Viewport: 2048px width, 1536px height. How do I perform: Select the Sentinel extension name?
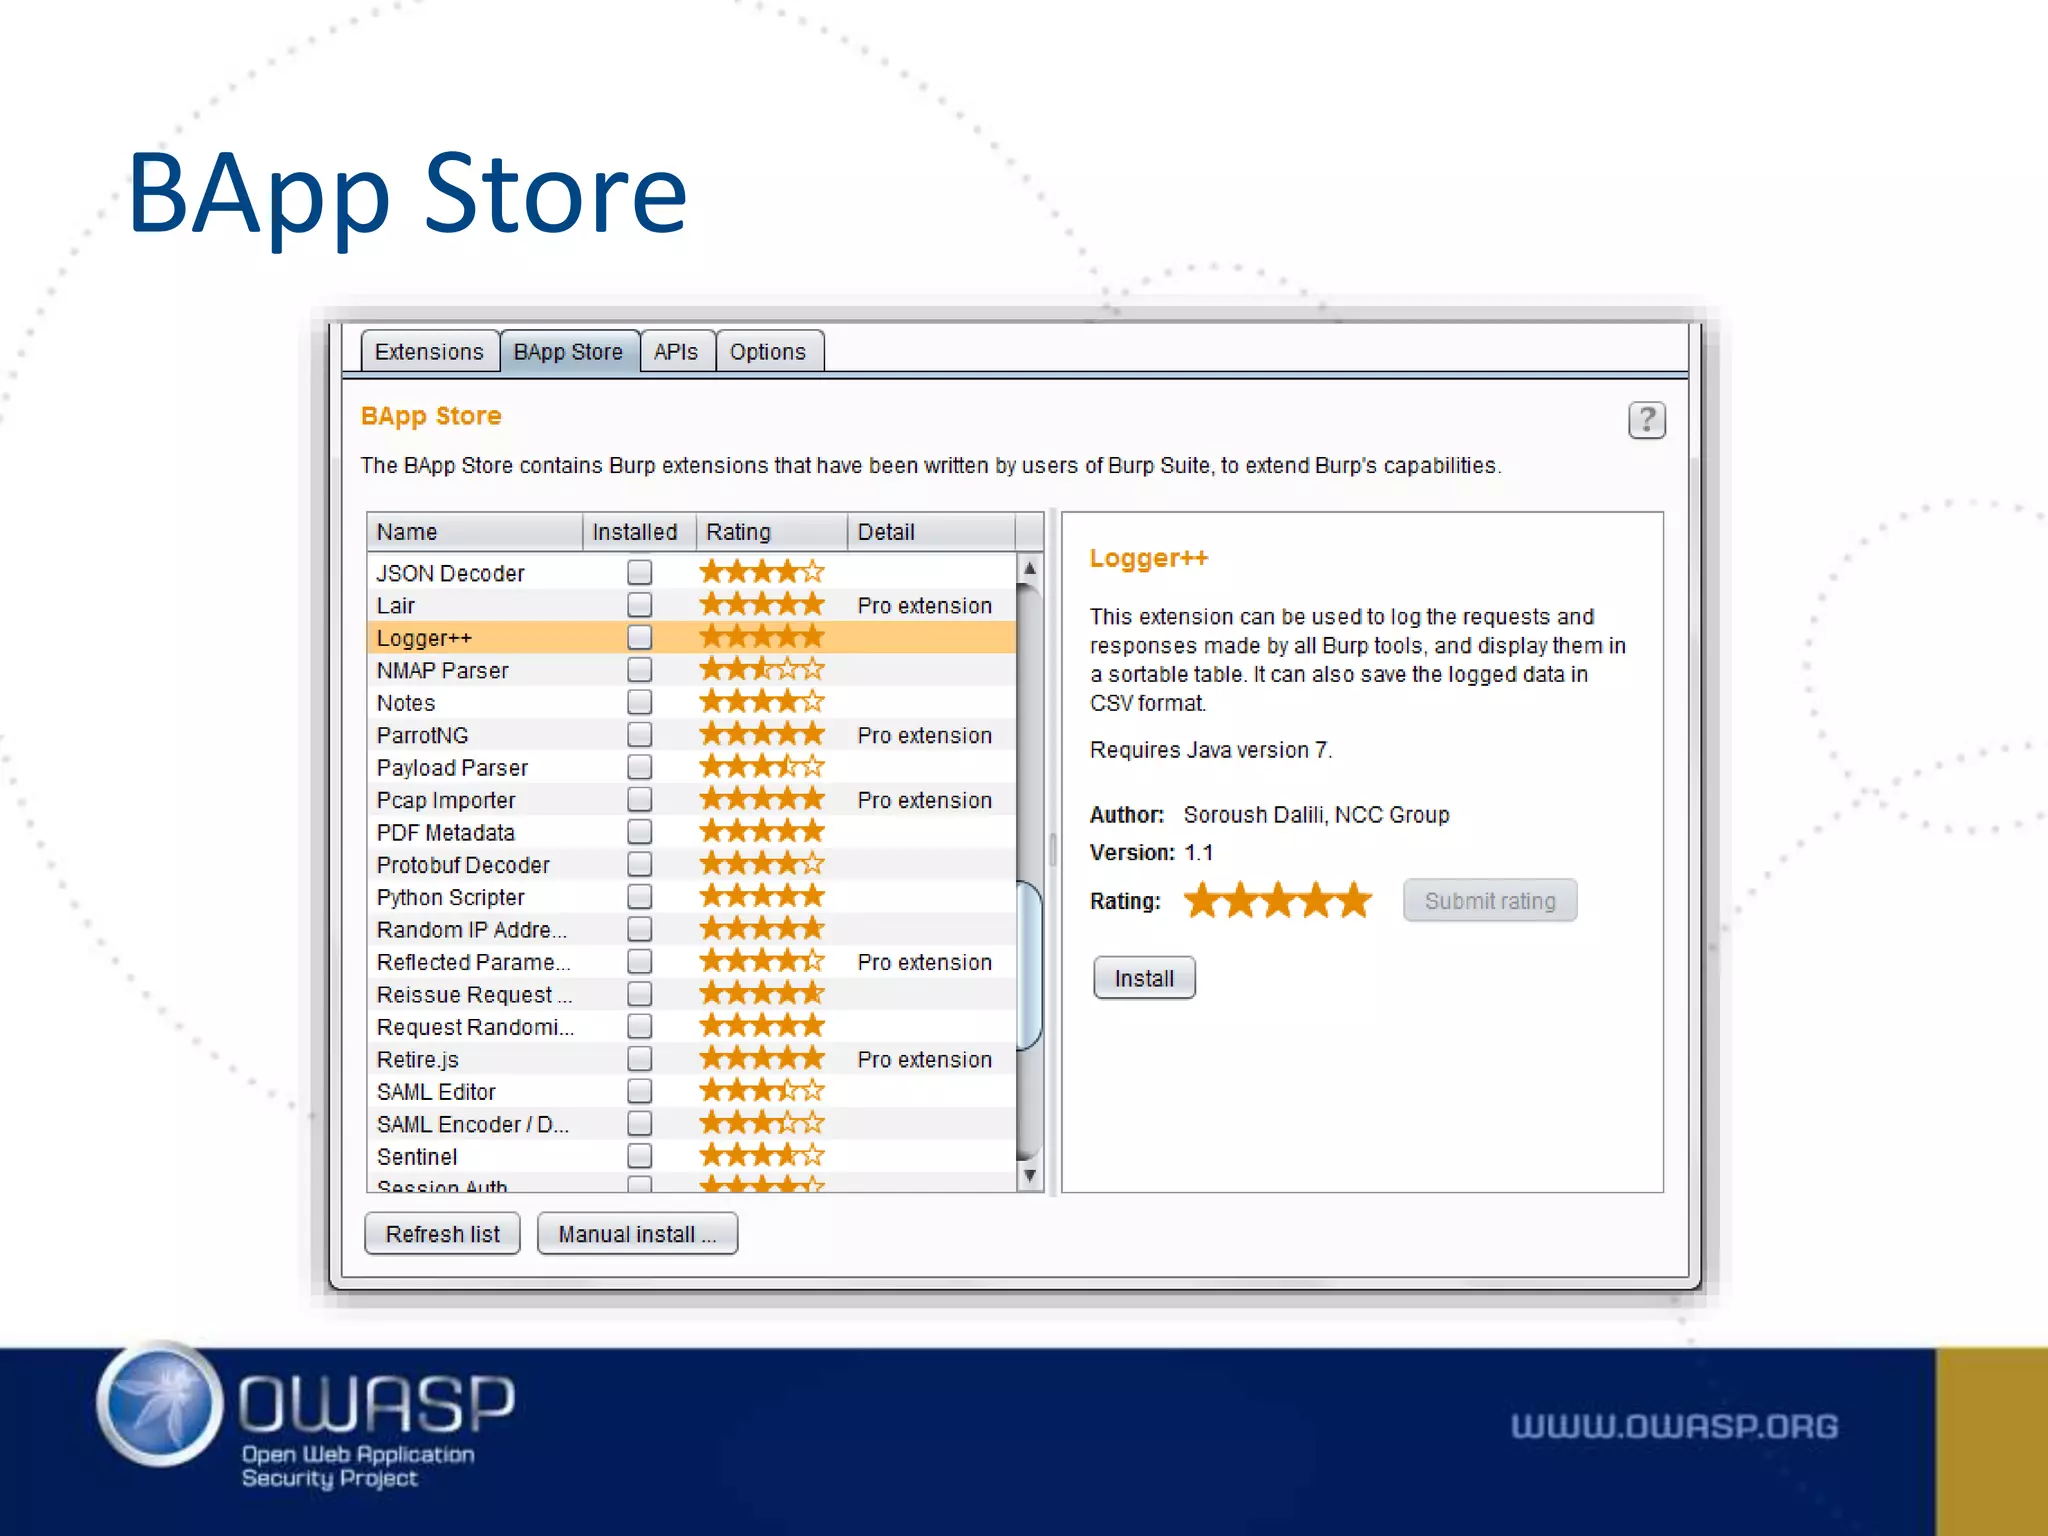tap(417, 1156)
